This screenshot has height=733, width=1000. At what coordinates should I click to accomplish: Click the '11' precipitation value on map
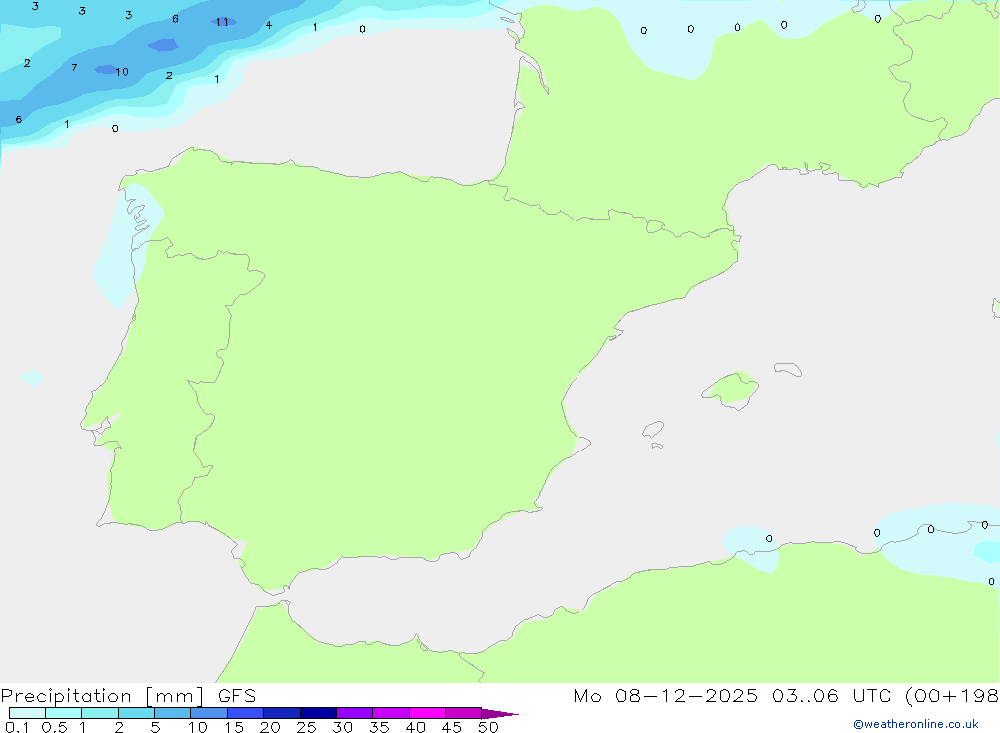pos(222,22)
